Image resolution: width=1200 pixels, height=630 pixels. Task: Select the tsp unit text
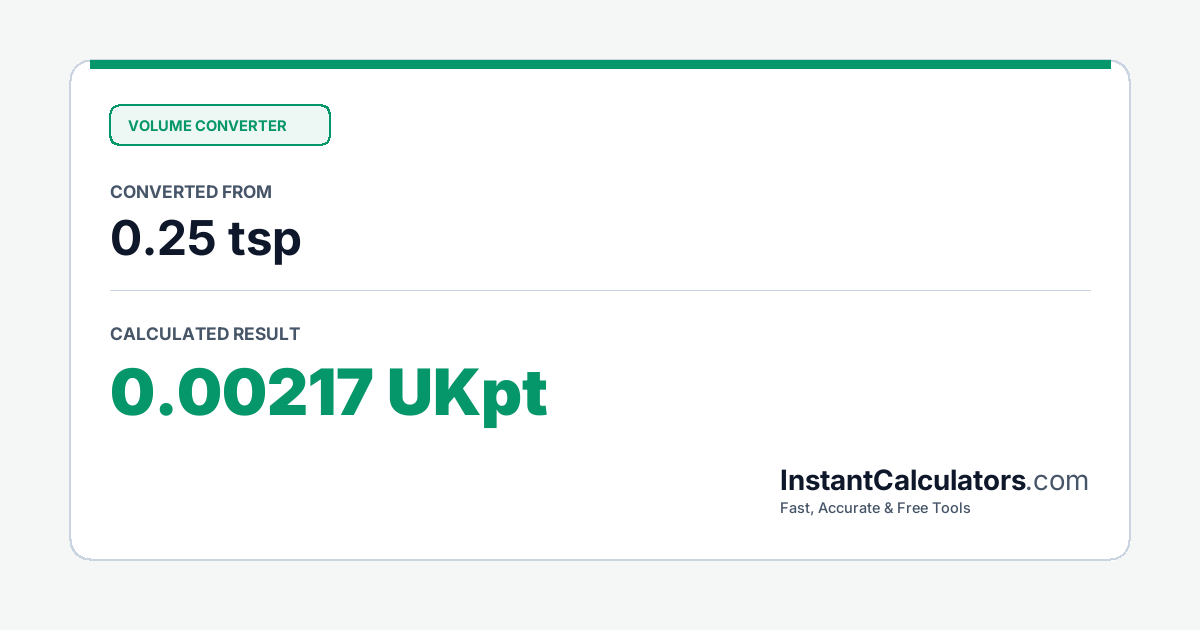(x=264, y=240)
